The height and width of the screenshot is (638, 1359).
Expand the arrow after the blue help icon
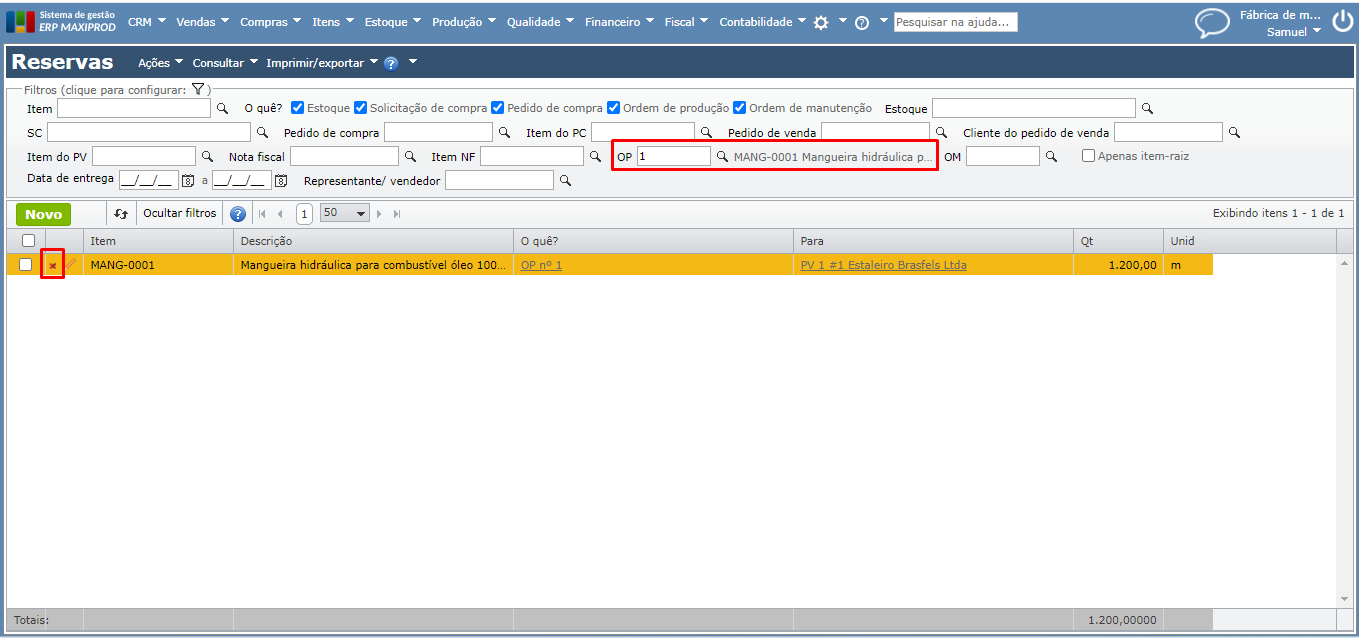tap(413, 62)
